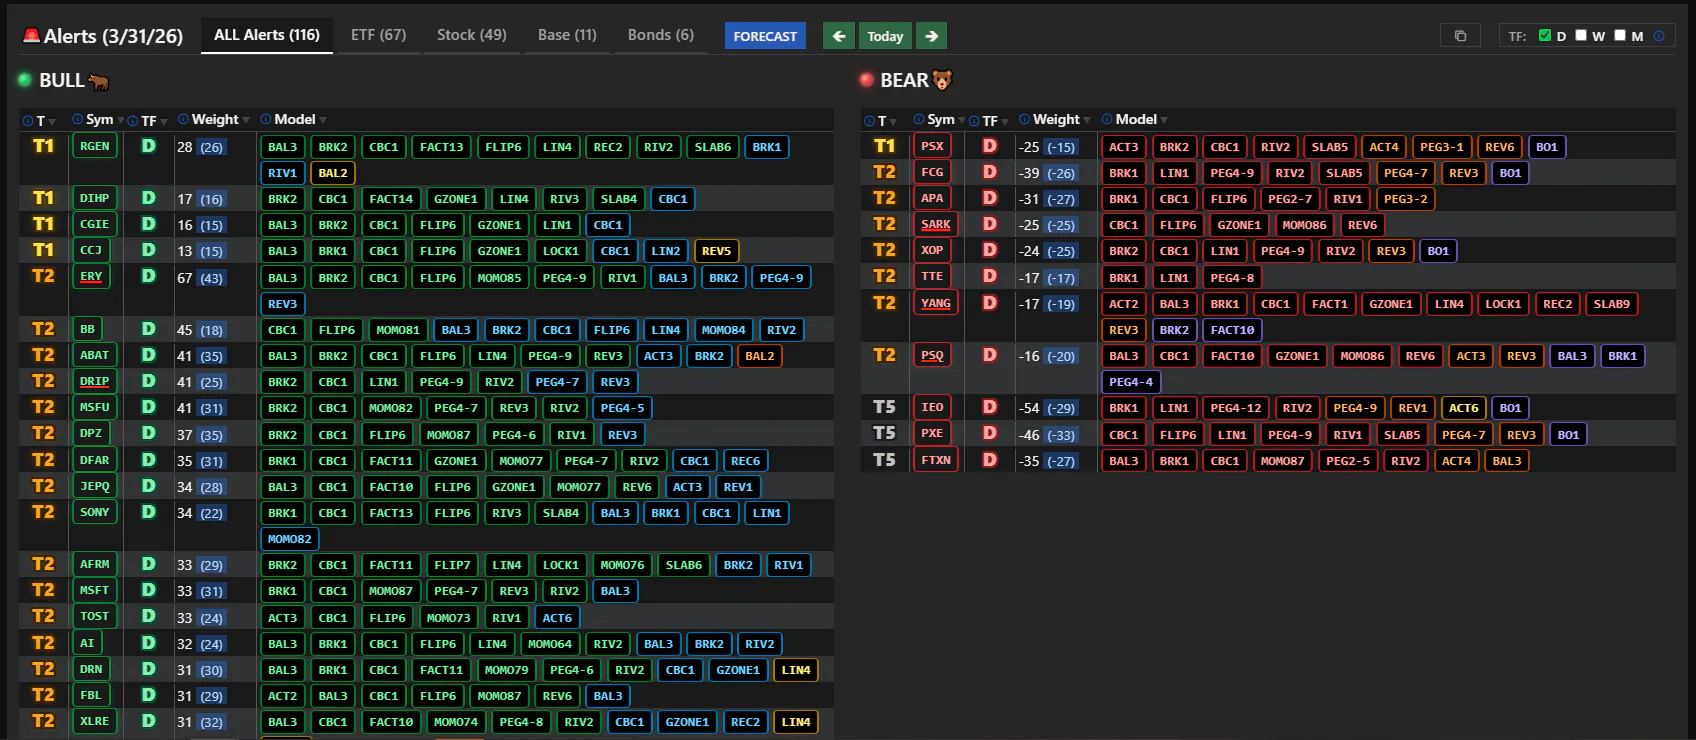Click the info icon beside BULL Sym header
This screenshot has height=740, width=1696.
click(77, 119)
